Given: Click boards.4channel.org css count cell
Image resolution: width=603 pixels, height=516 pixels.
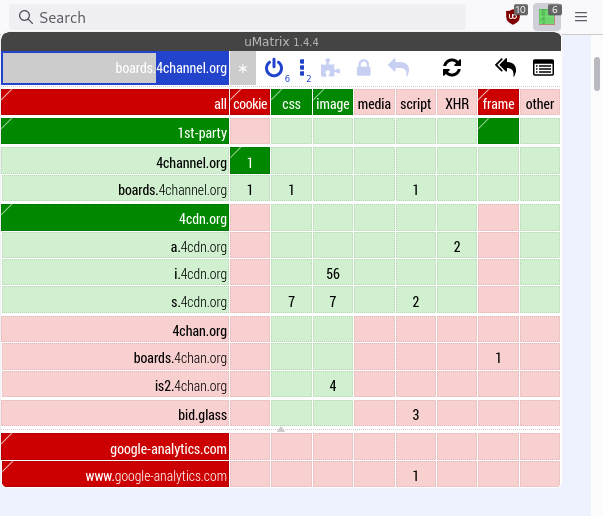Looking at the screenshot, I should pos(291,188).
